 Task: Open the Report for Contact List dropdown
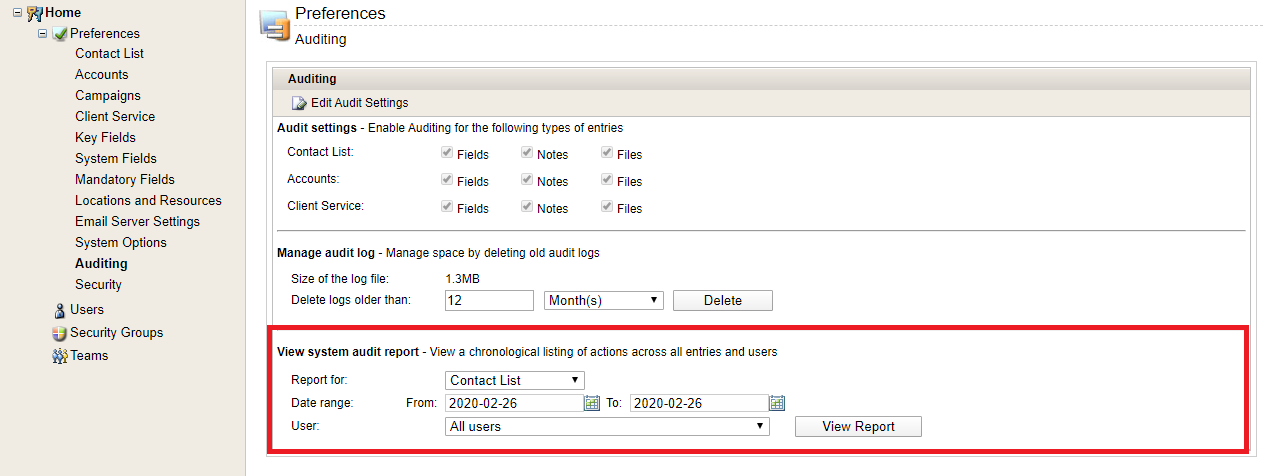click(514, 380)
